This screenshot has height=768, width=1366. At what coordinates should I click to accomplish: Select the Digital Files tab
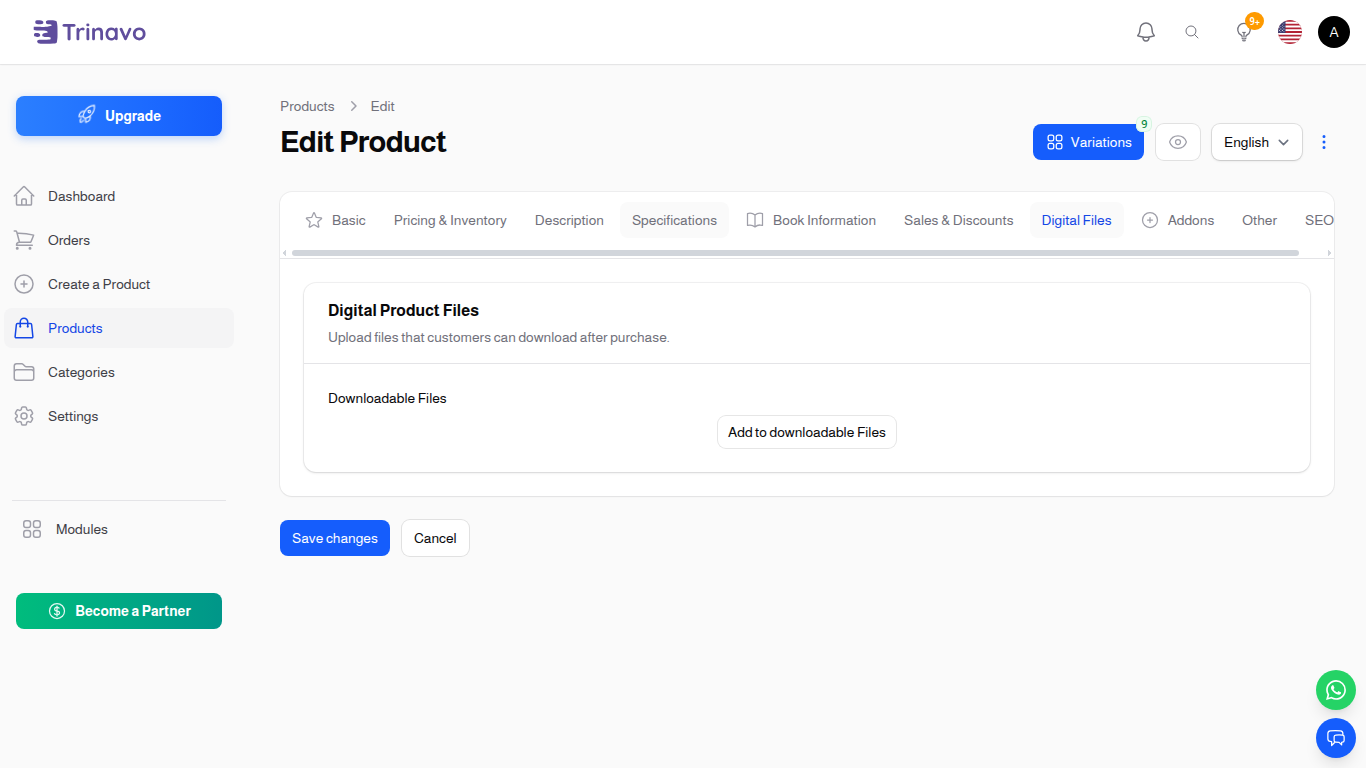(1076, 220)
